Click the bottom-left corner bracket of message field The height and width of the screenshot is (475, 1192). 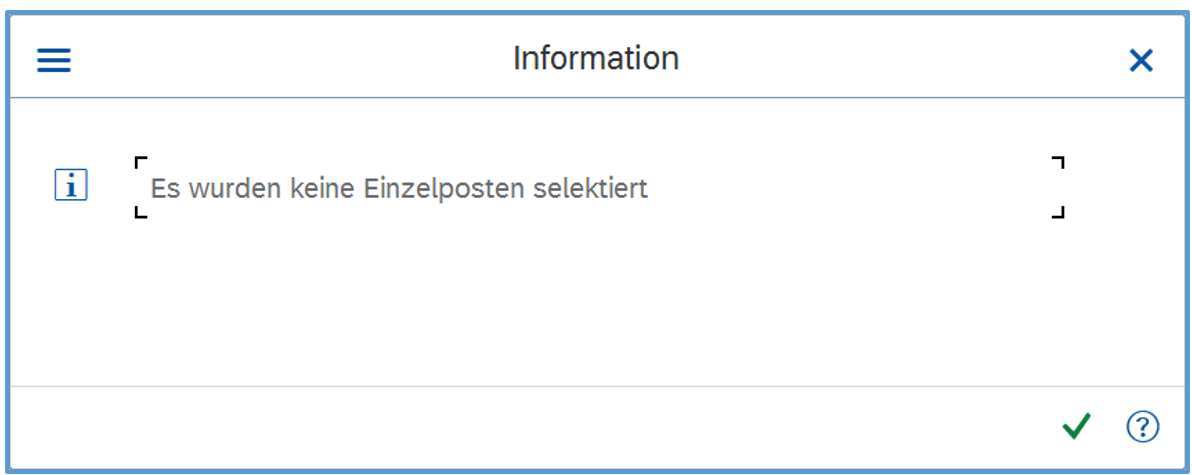pos(140,213)
